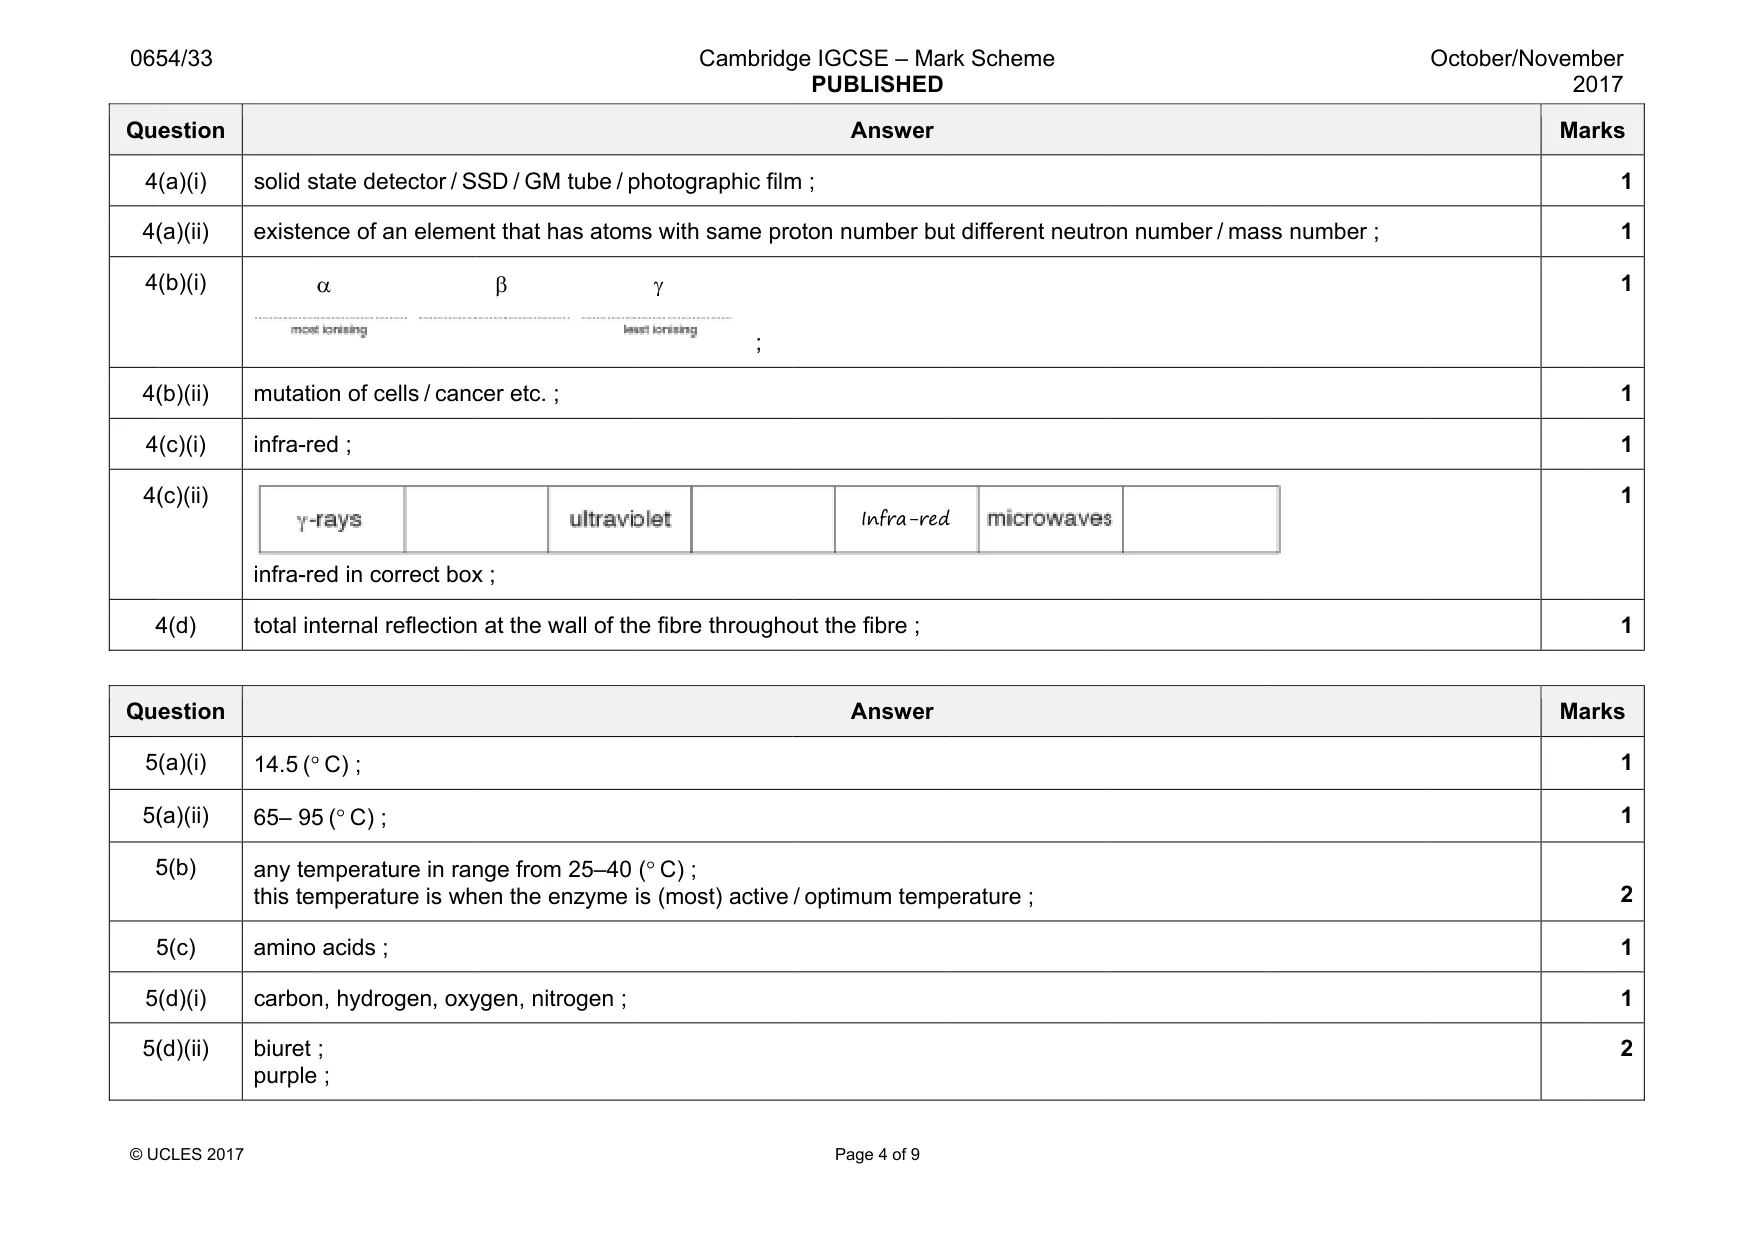1755x1240 pixels.
Task: Click the 'most ionising' label
Action: coord(329,330)
